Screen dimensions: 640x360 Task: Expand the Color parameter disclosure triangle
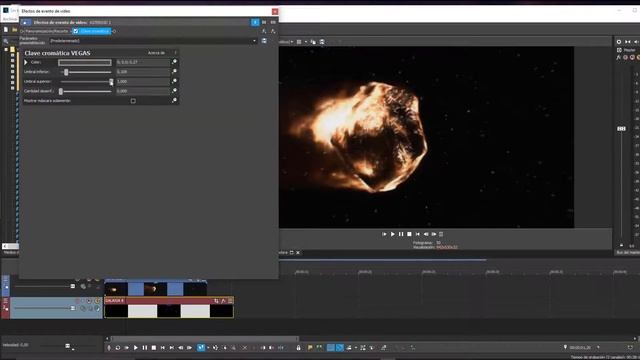(26, 62)
